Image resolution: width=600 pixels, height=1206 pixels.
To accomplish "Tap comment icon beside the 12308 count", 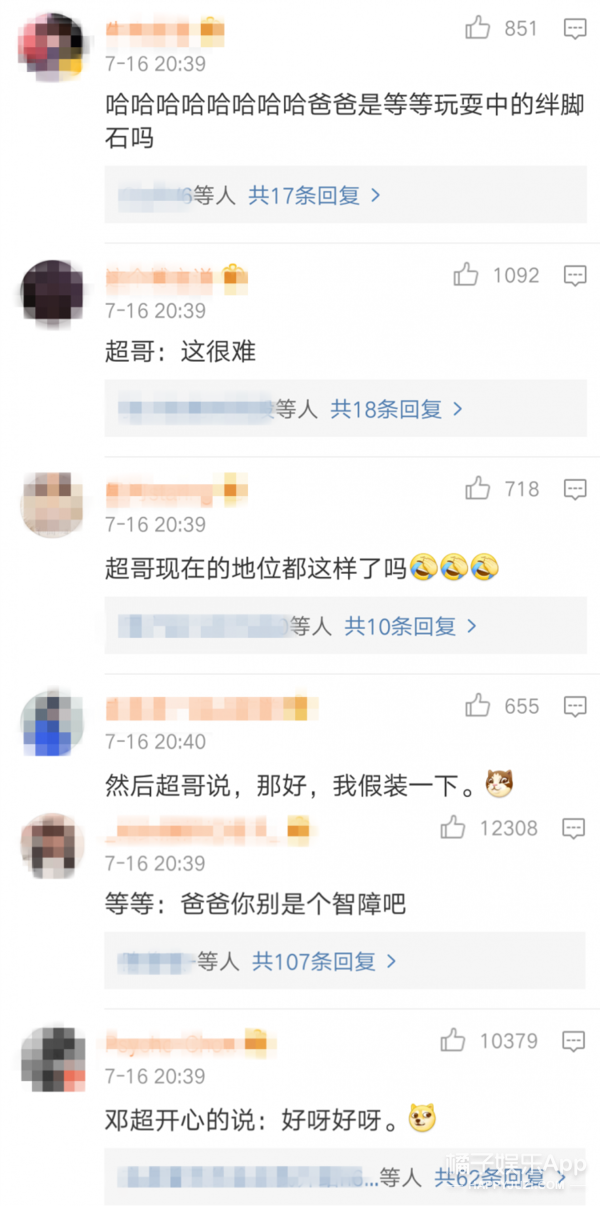I will click(575, 828).
